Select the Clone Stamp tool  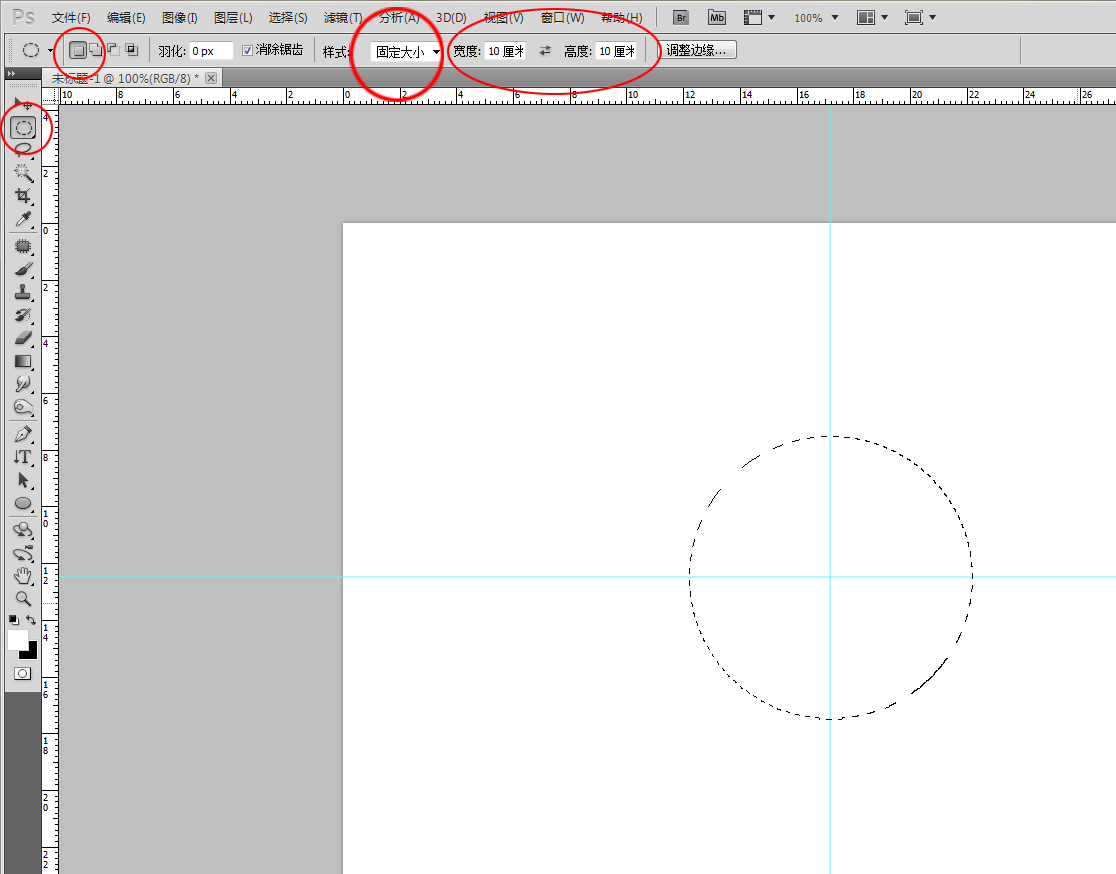pyautogui.click(x=23, y=293)
